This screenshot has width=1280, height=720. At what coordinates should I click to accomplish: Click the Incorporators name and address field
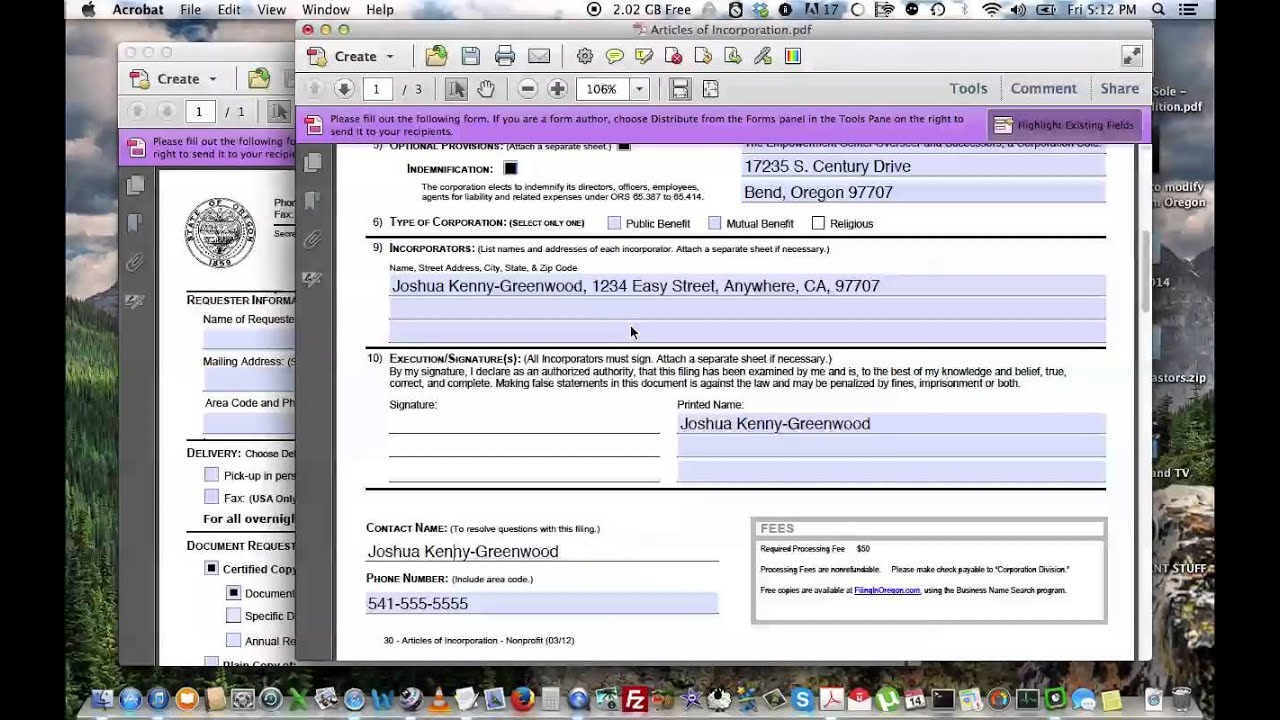coord(747,286)
